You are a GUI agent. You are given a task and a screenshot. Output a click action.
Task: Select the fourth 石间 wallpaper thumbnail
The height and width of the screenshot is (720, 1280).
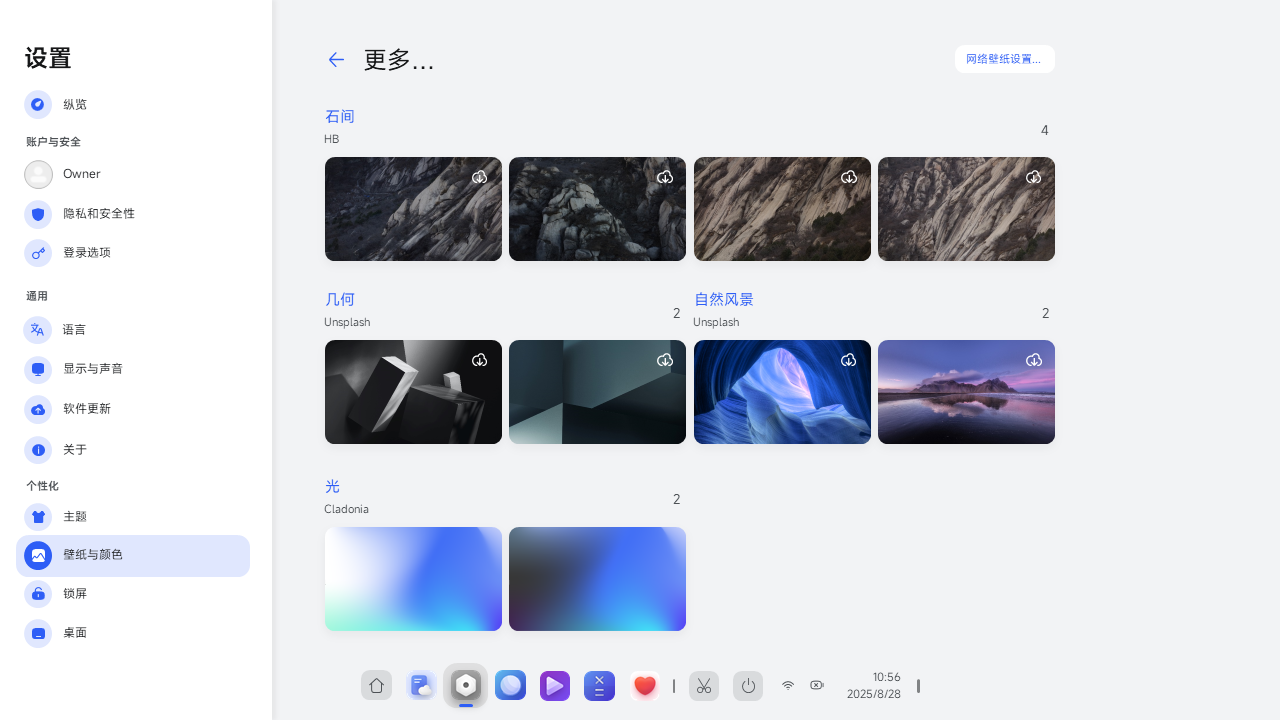pos(966,209)
